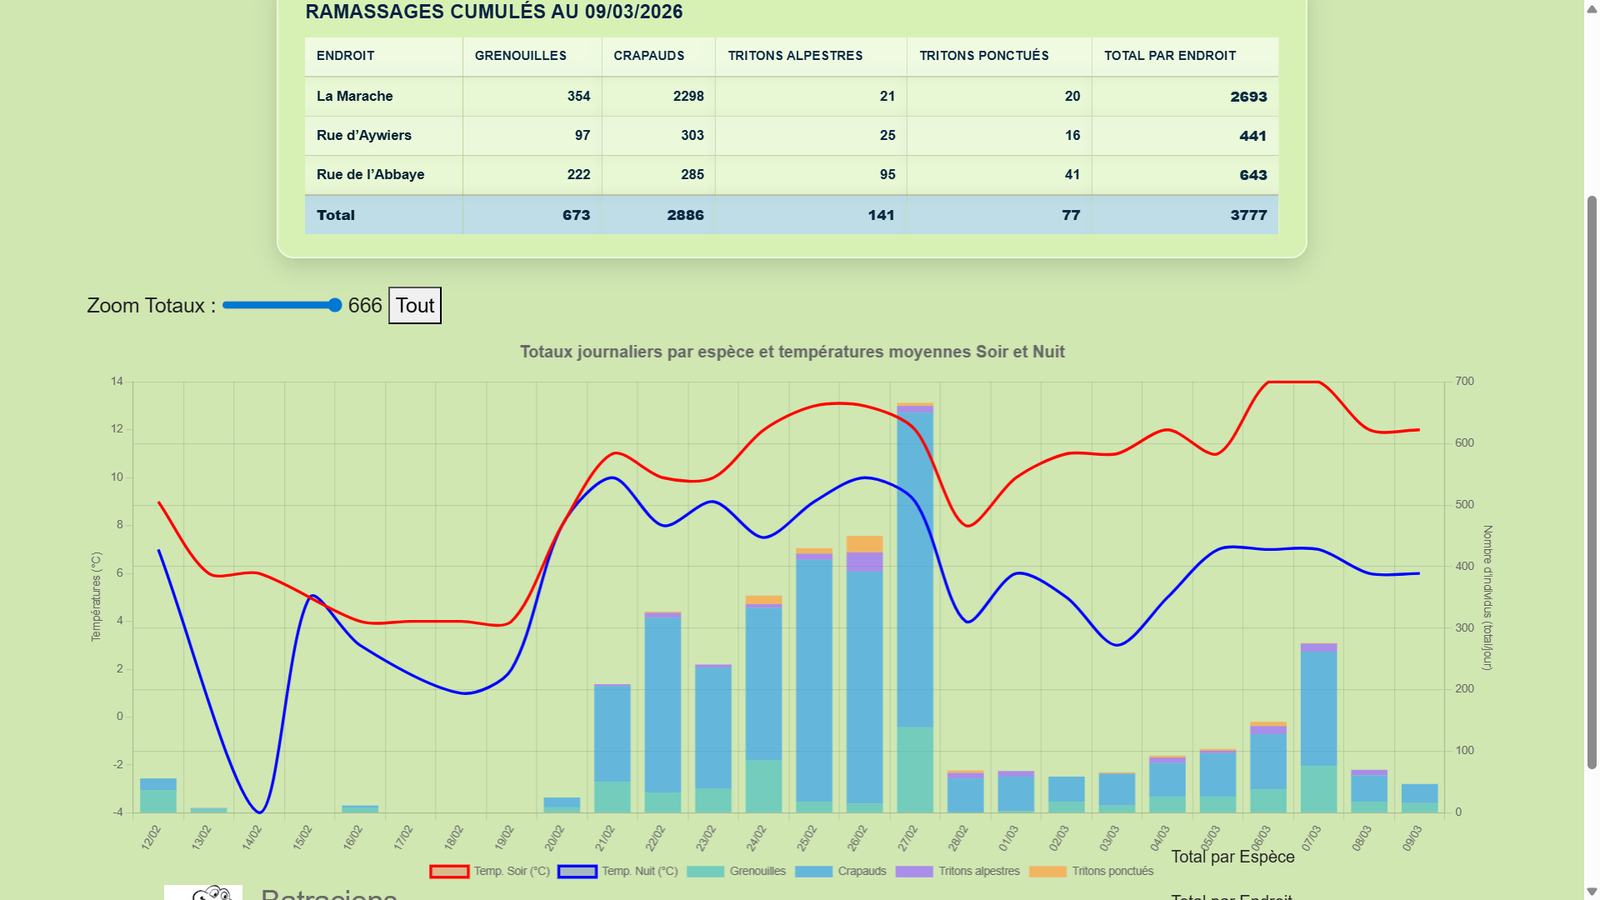Click the Endroit column header
This screenshot has width=1600, height=900.
coord(346,56)
